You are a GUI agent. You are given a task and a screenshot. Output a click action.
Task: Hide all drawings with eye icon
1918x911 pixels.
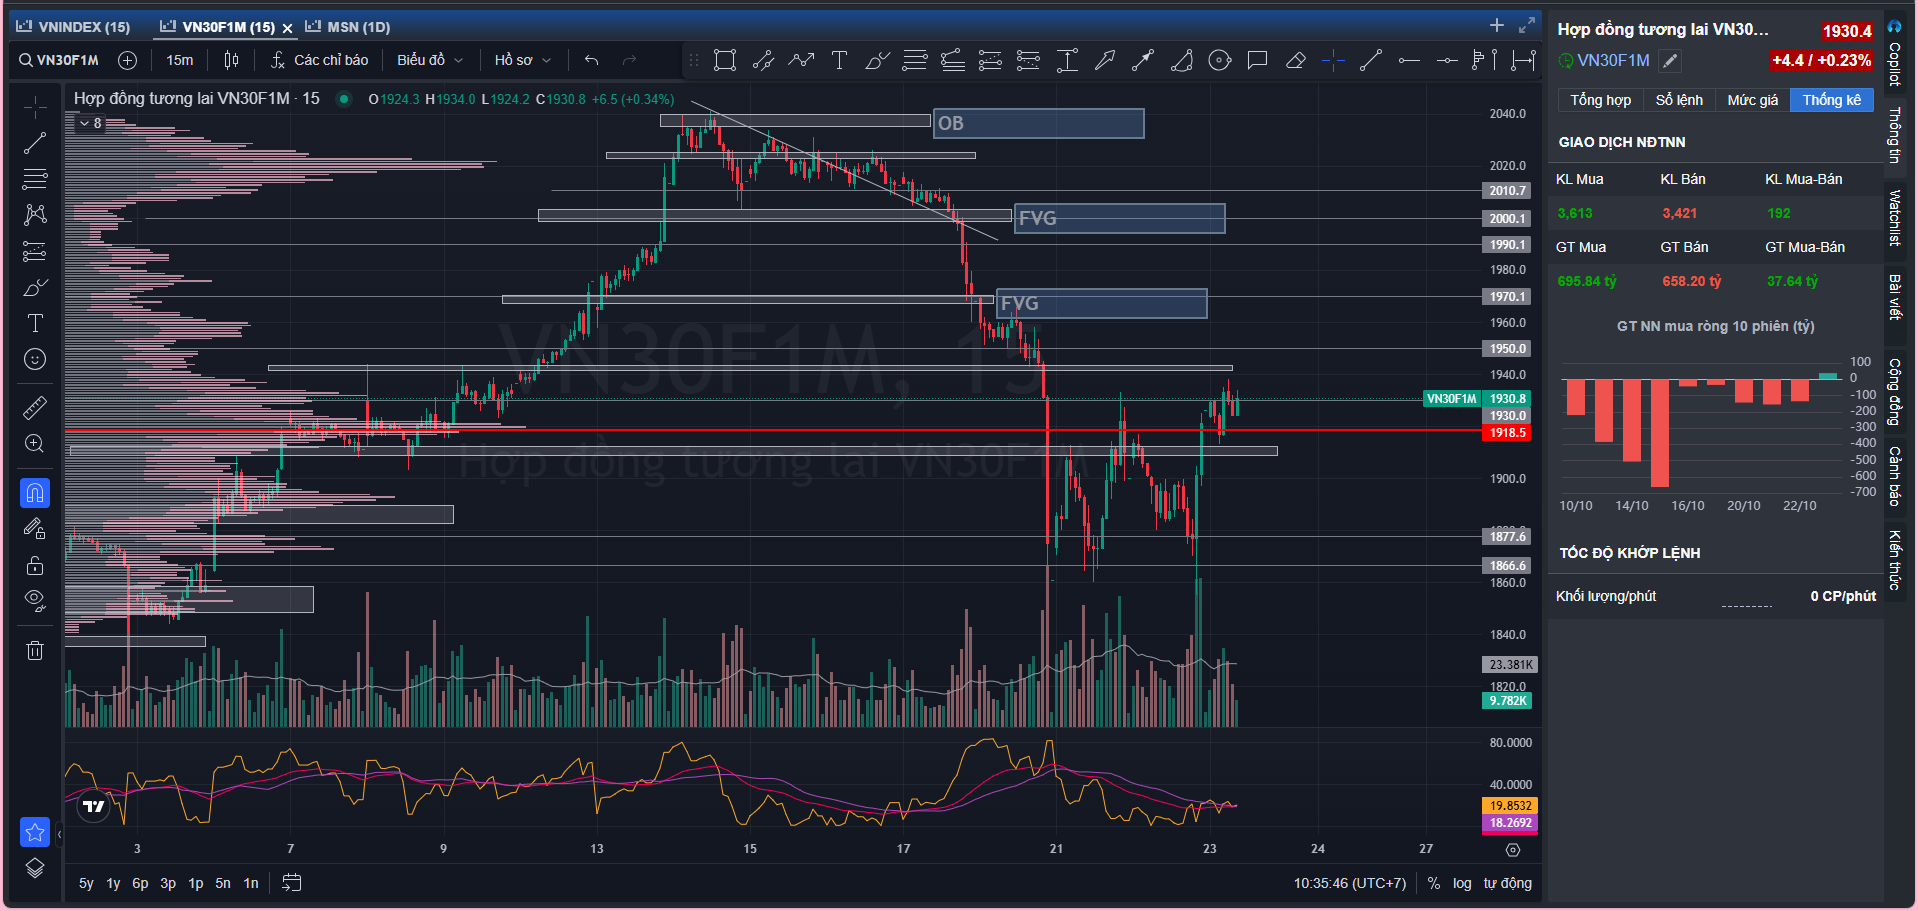point(35,601)
